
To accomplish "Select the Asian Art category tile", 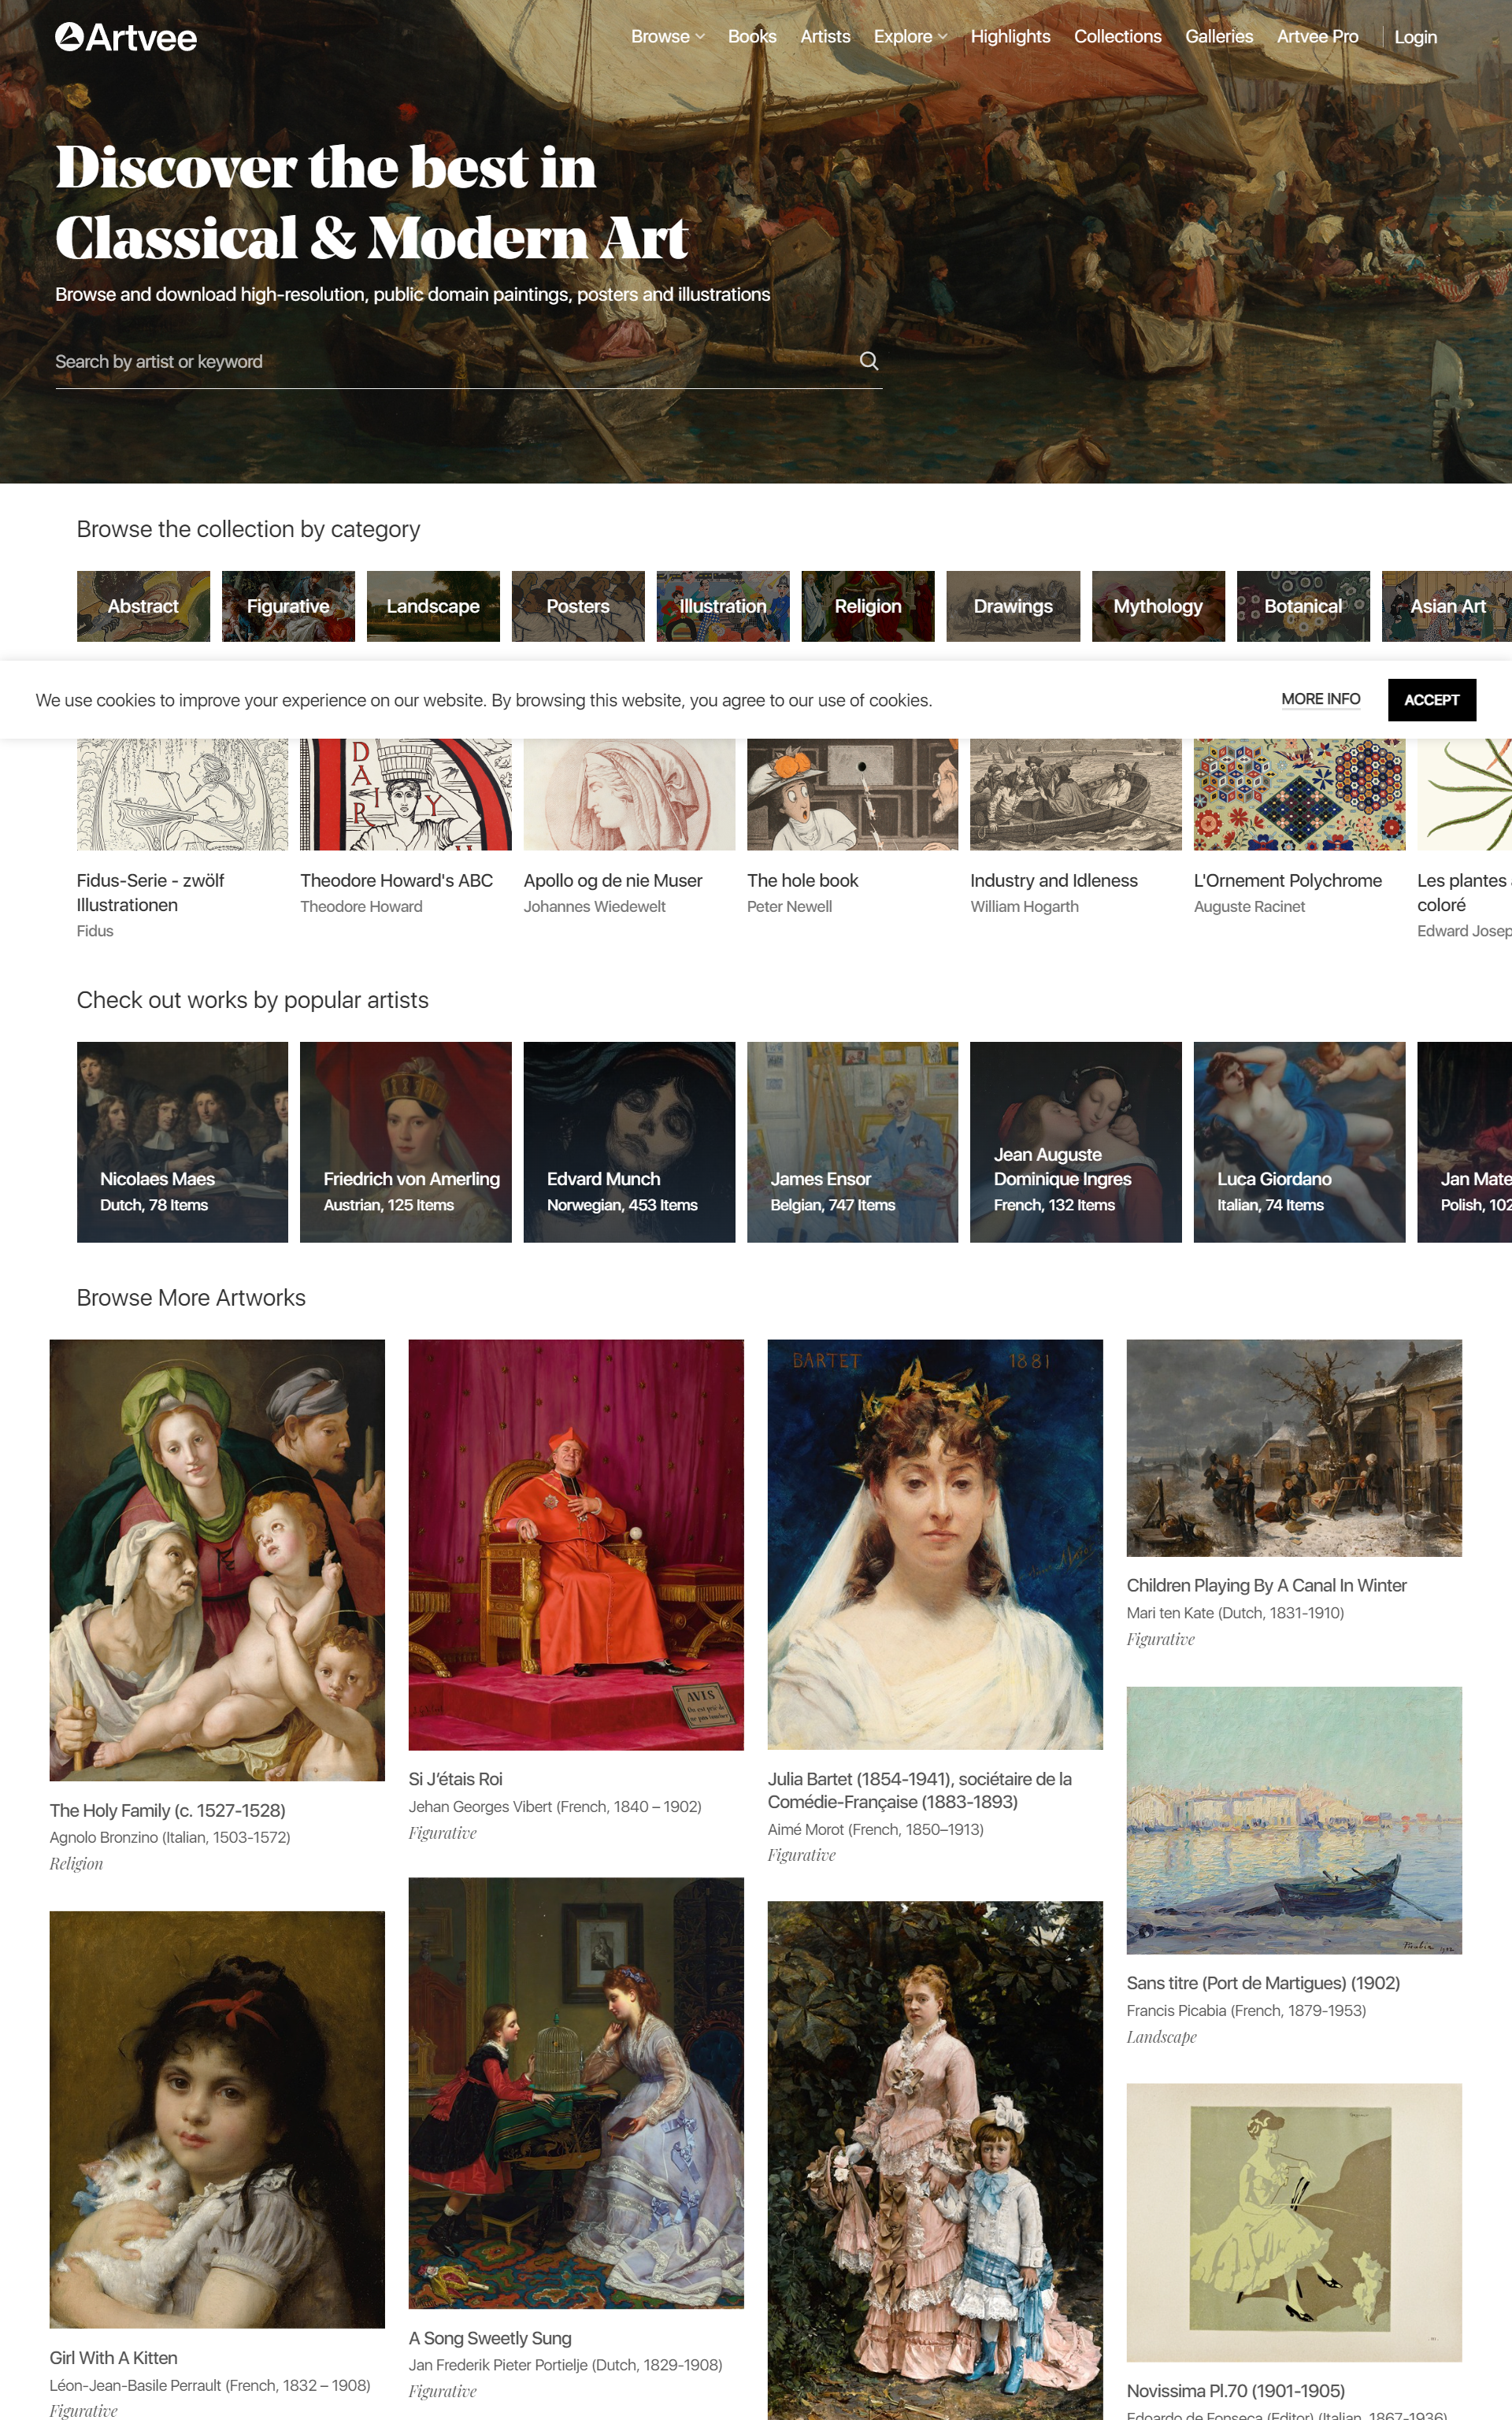I will click(x=1447, y=606).
